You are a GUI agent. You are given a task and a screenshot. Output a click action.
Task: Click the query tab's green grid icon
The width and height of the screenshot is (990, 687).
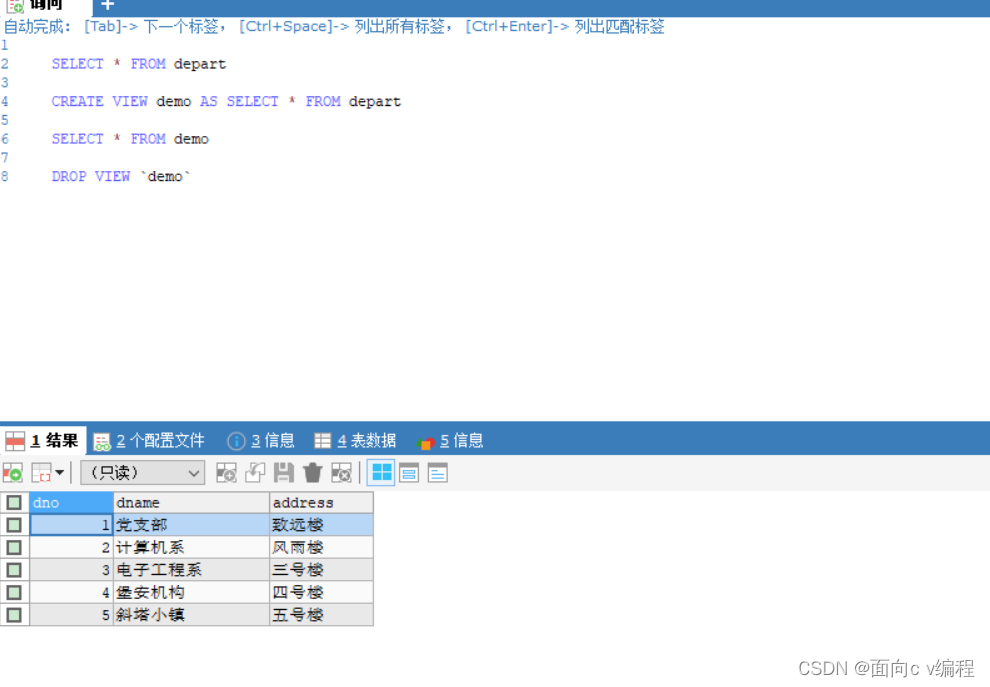14,6
